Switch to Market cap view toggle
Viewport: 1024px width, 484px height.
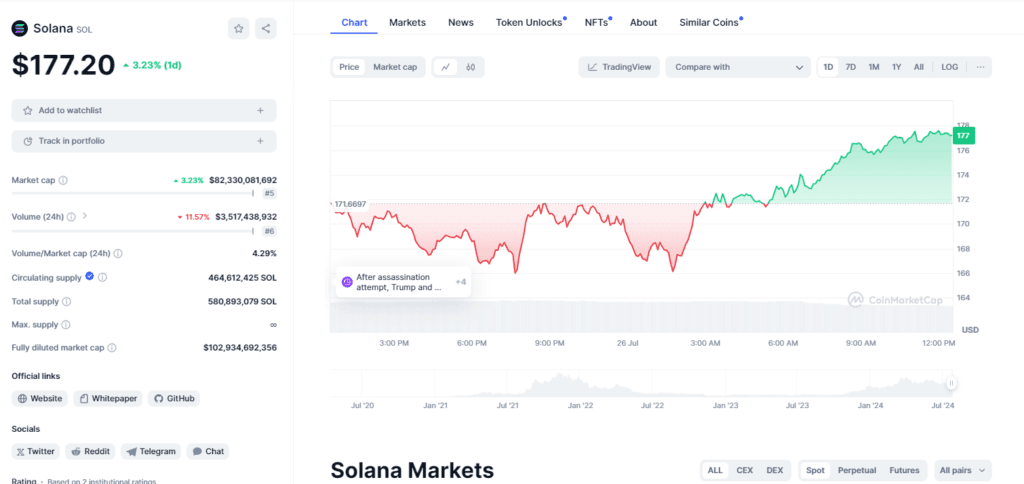395,67
